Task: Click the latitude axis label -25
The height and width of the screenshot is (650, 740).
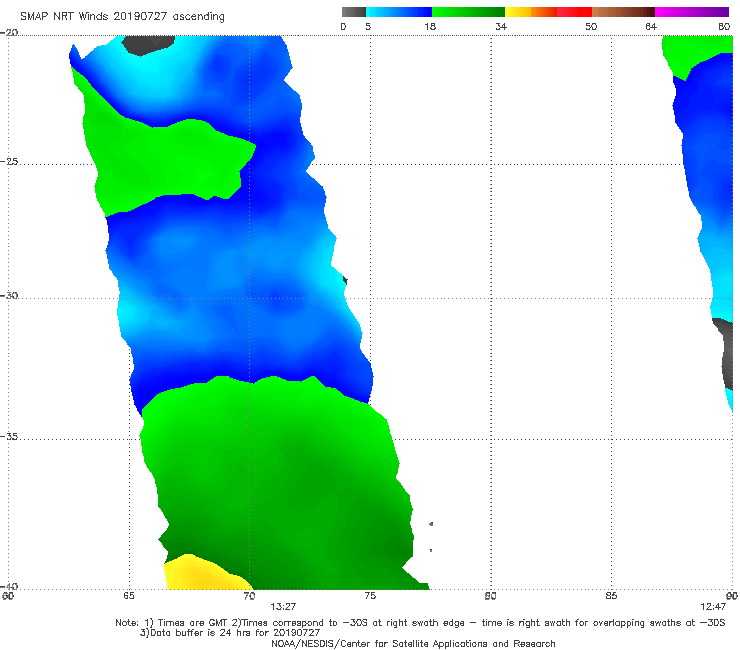Action: click(9, 161)
